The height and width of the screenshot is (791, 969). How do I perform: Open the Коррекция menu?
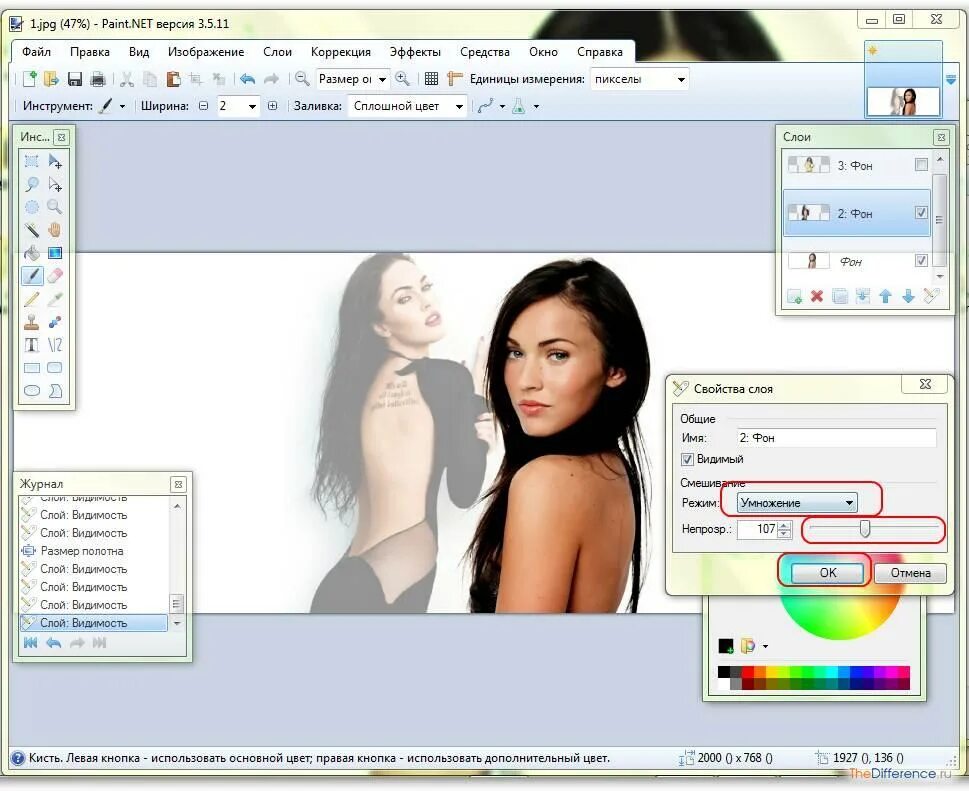(x=341, y=52)
